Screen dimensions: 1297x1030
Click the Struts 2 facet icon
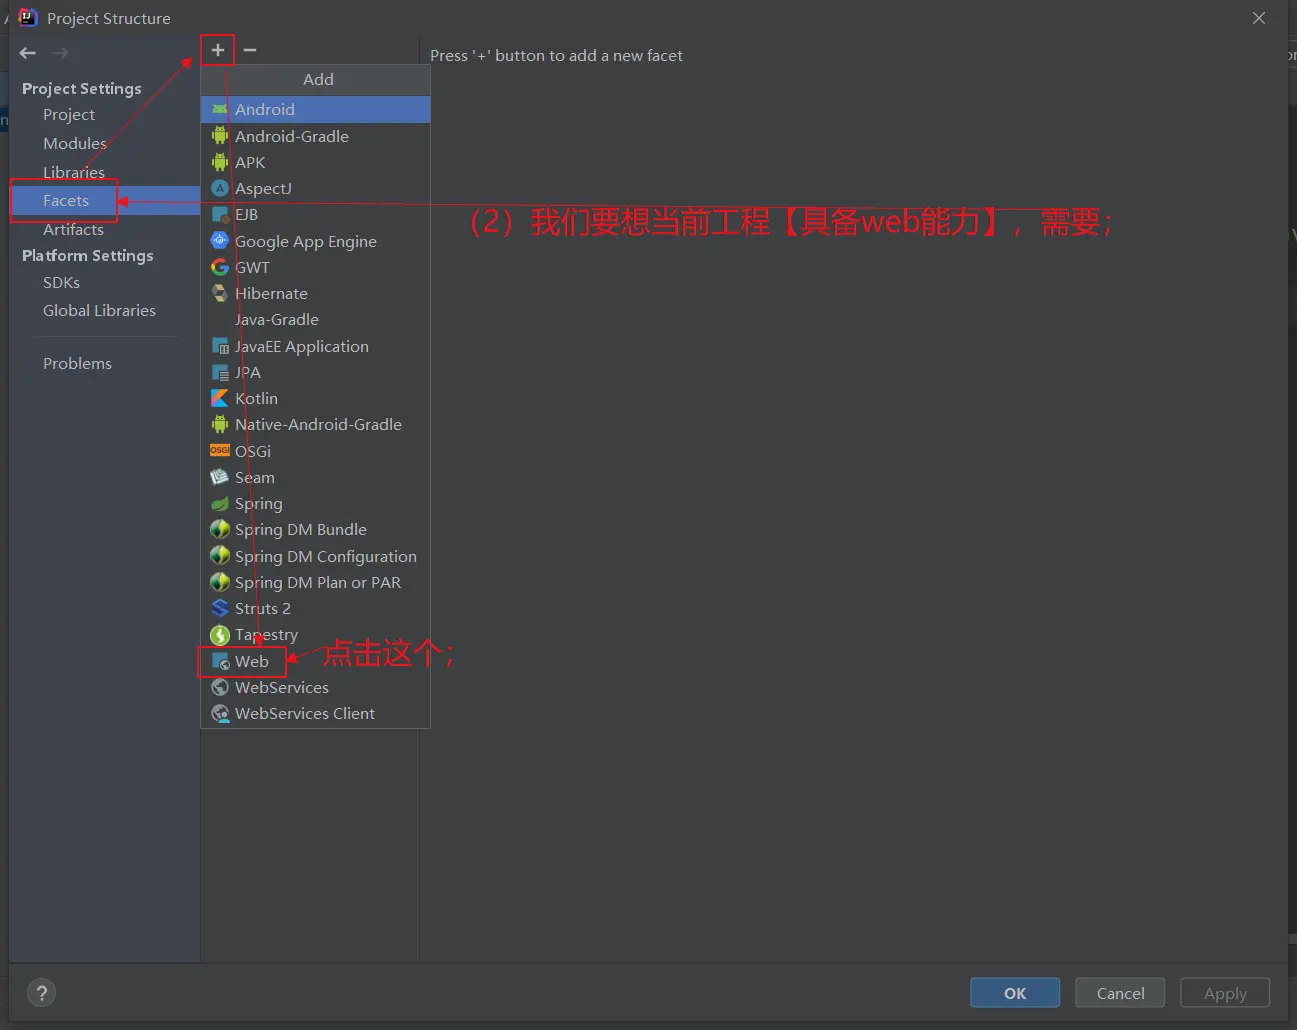click(220, 608)
